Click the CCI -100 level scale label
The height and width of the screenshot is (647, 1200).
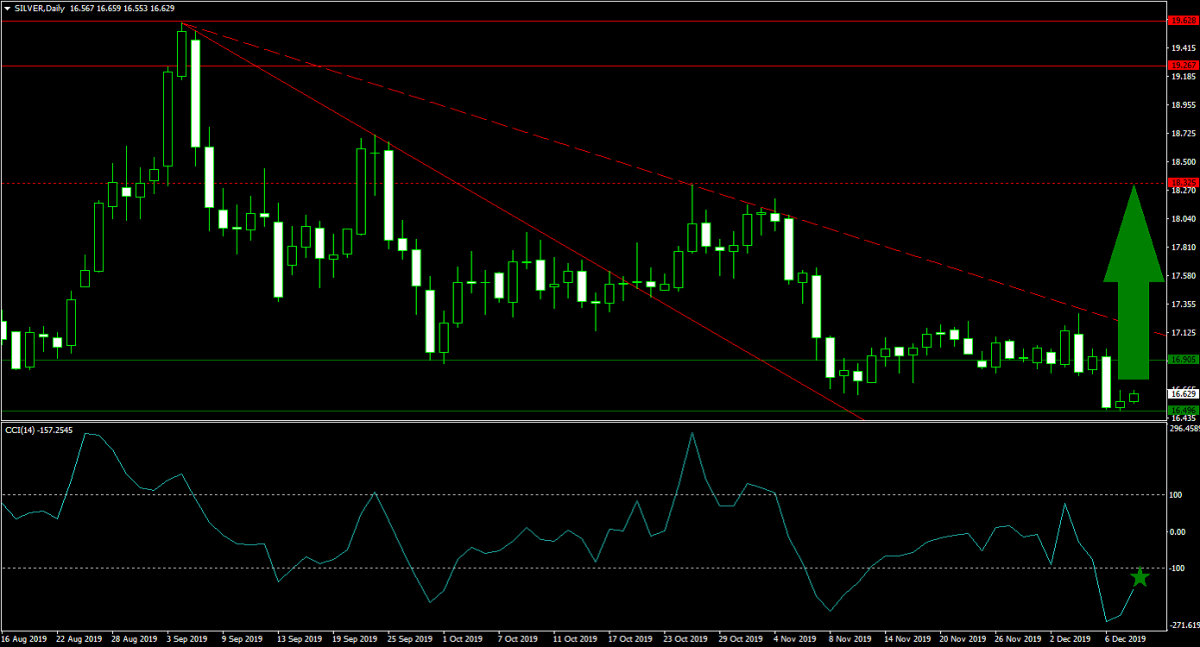1179,568
